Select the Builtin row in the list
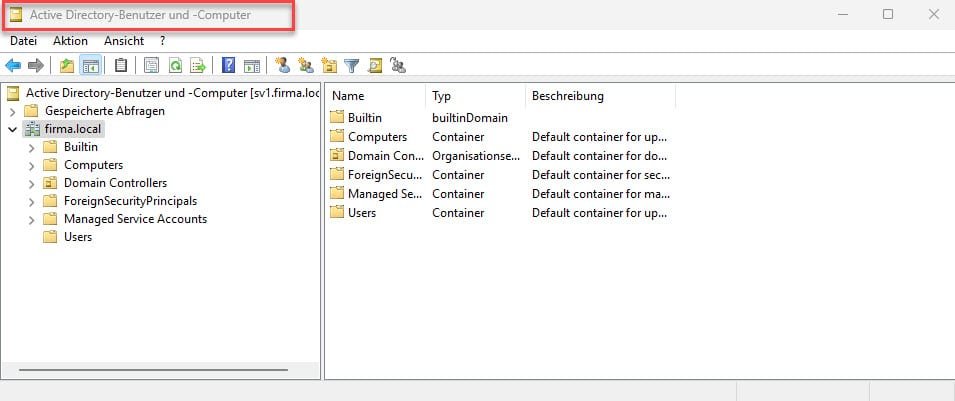955x401 pixels. (365, 118)
